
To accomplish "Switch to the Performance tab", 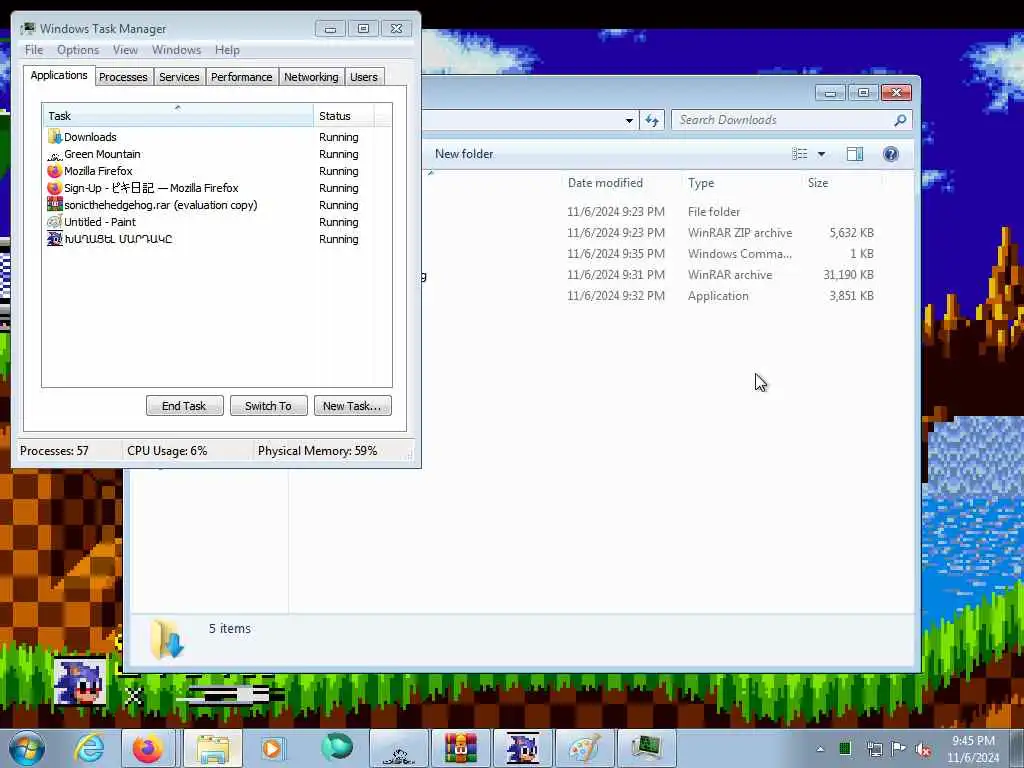I will [x=241, y=77].
